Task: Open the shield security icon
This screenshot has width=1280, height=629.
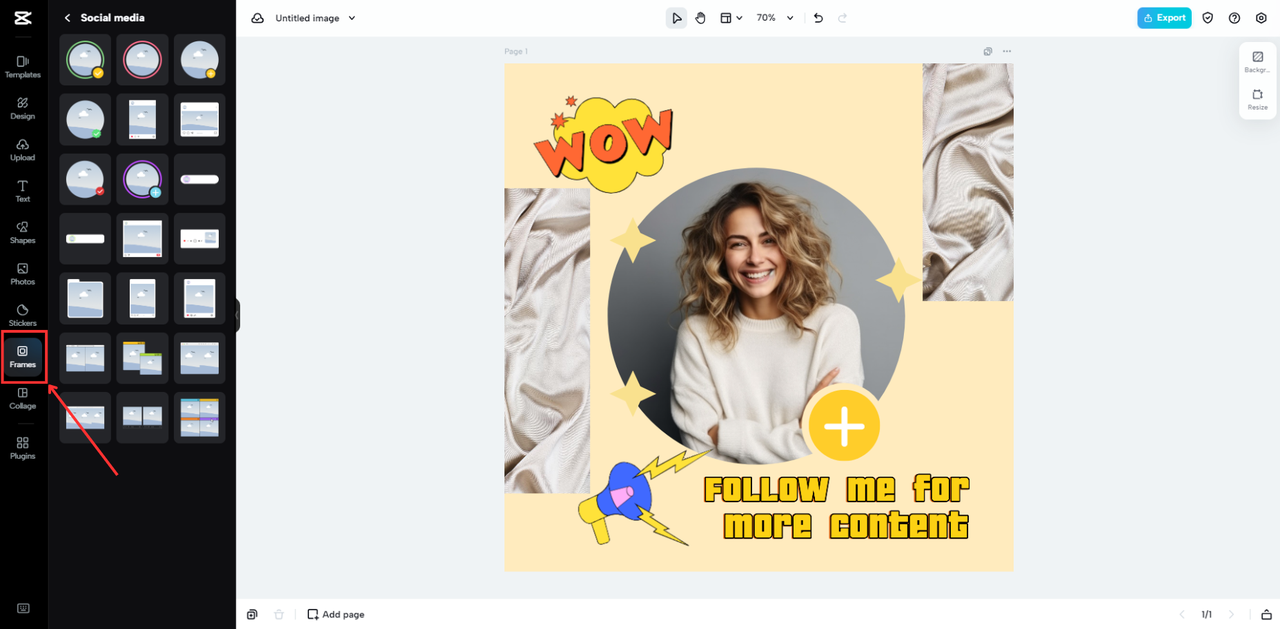Action: pos(1208,18)
